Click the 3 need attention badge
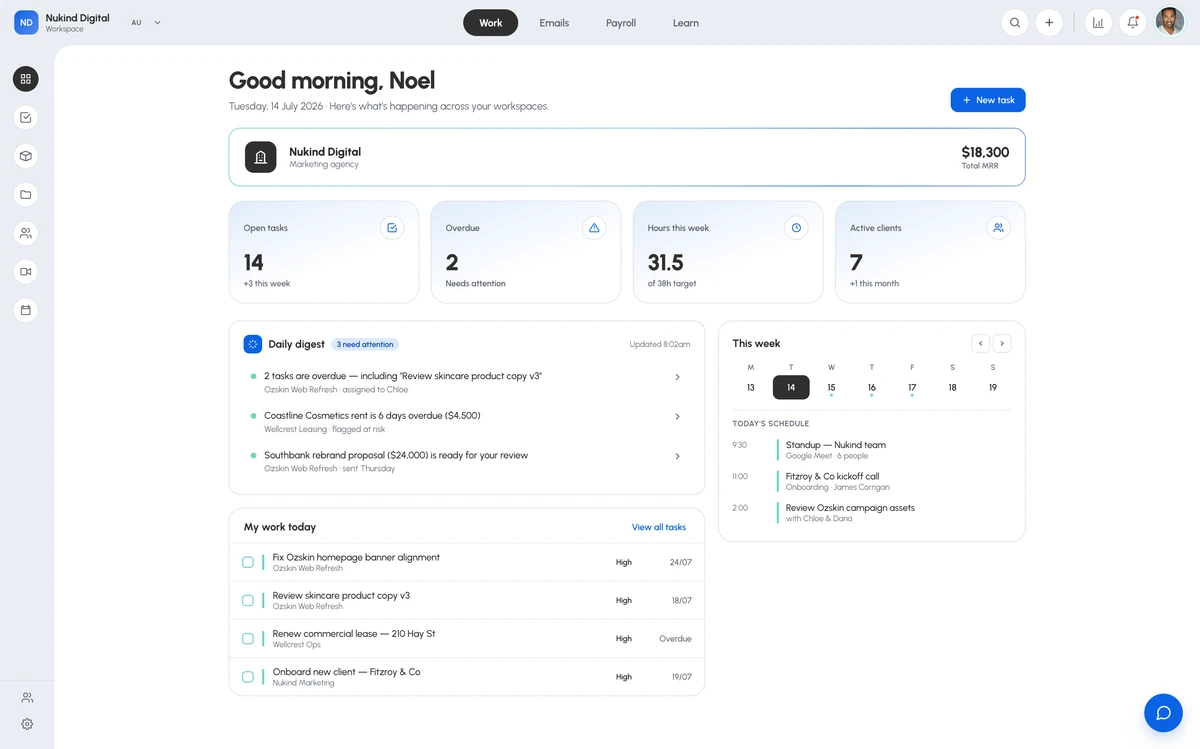The height and width of the screenshot is (749, 1200). coord(365,344)
